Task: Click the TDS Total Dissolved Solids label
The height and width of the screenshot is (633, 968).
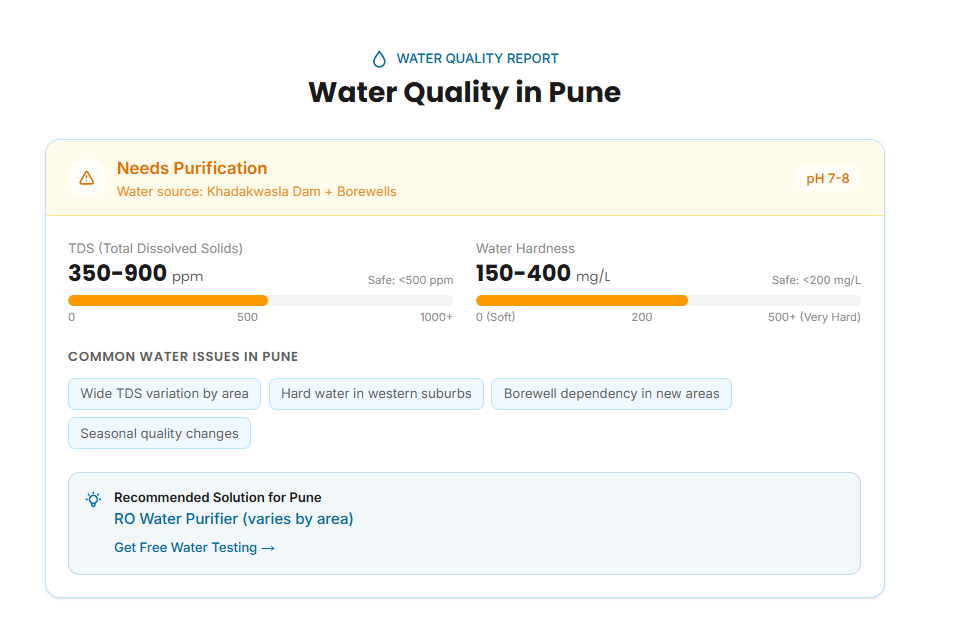Action: click(x=156, y=248)
